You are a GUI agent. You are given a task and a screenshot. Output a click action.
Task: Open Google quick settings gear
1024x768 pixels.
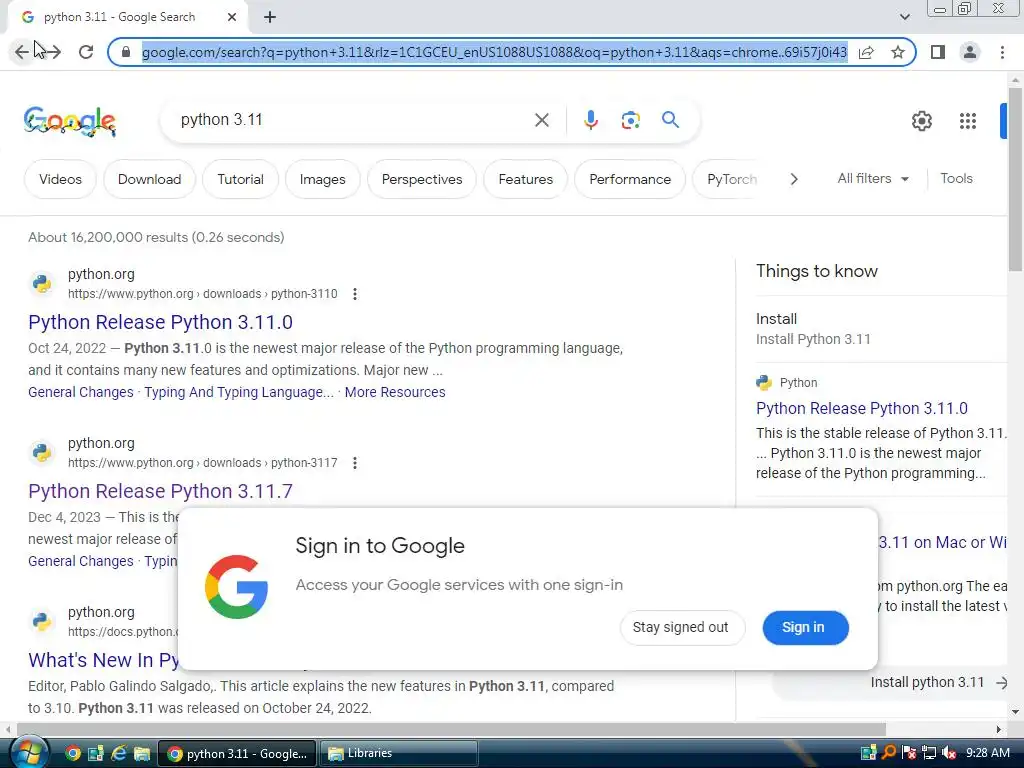coord(921,121)
